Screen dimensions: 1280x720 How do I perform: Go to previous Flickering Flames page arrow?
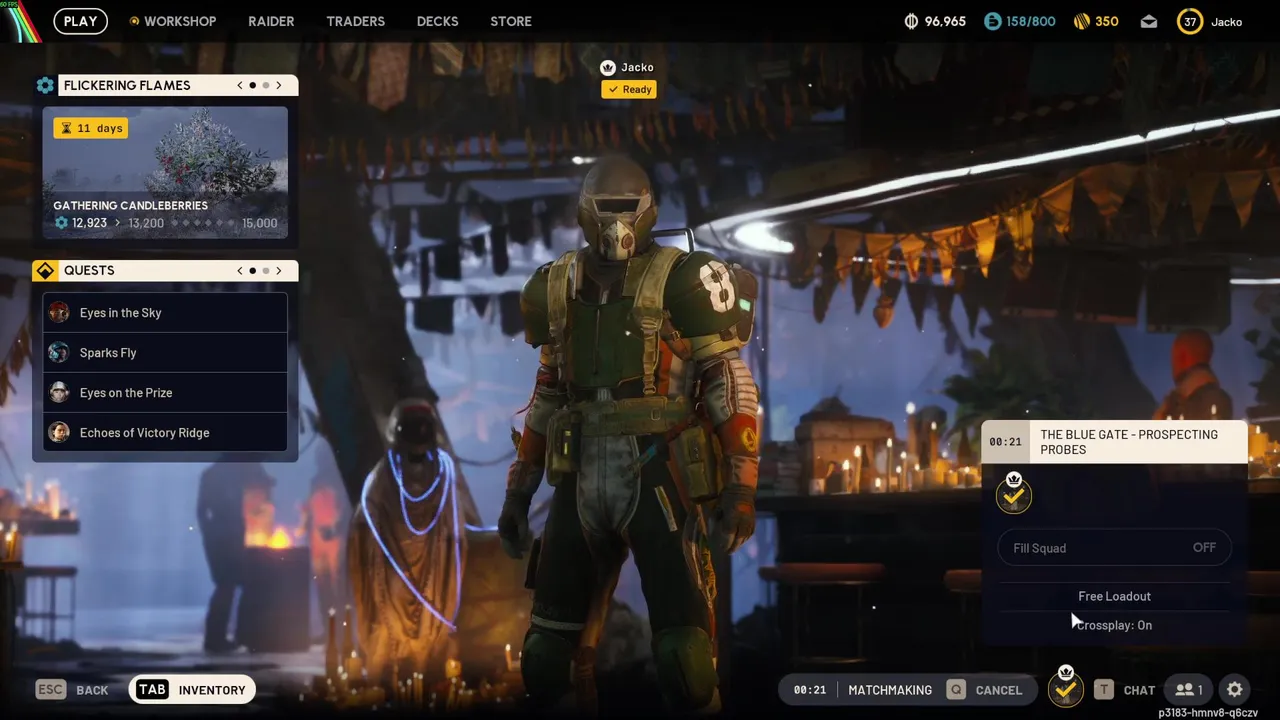[x=240, y=85]
